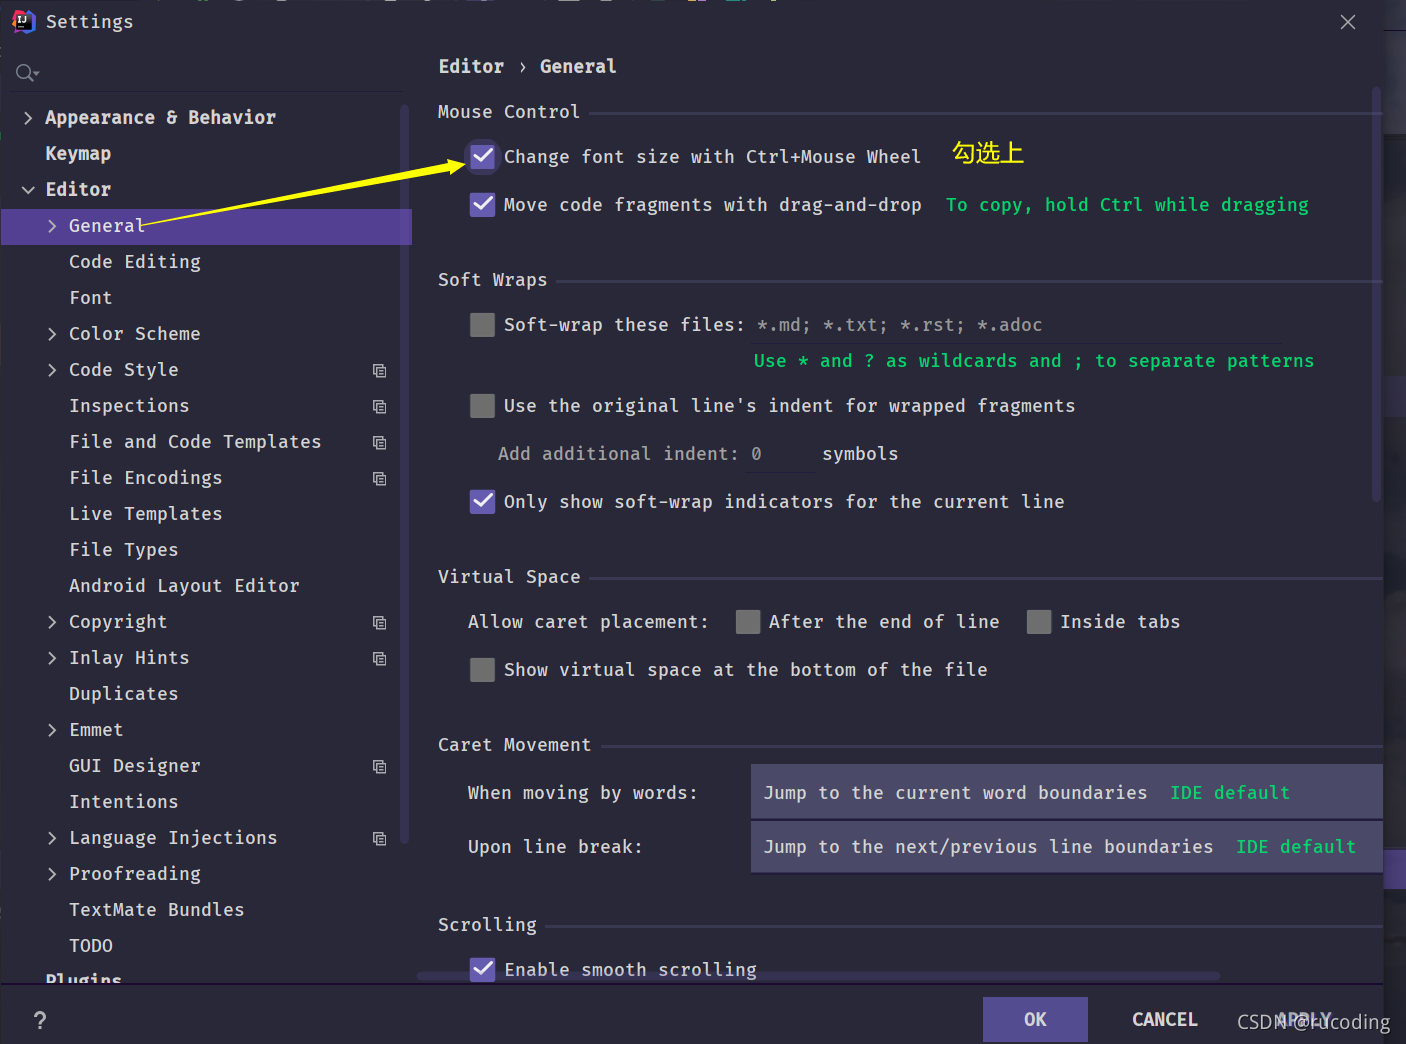Click the project-level icon beside File Encodings
1406x1044 pixels.
380,478
